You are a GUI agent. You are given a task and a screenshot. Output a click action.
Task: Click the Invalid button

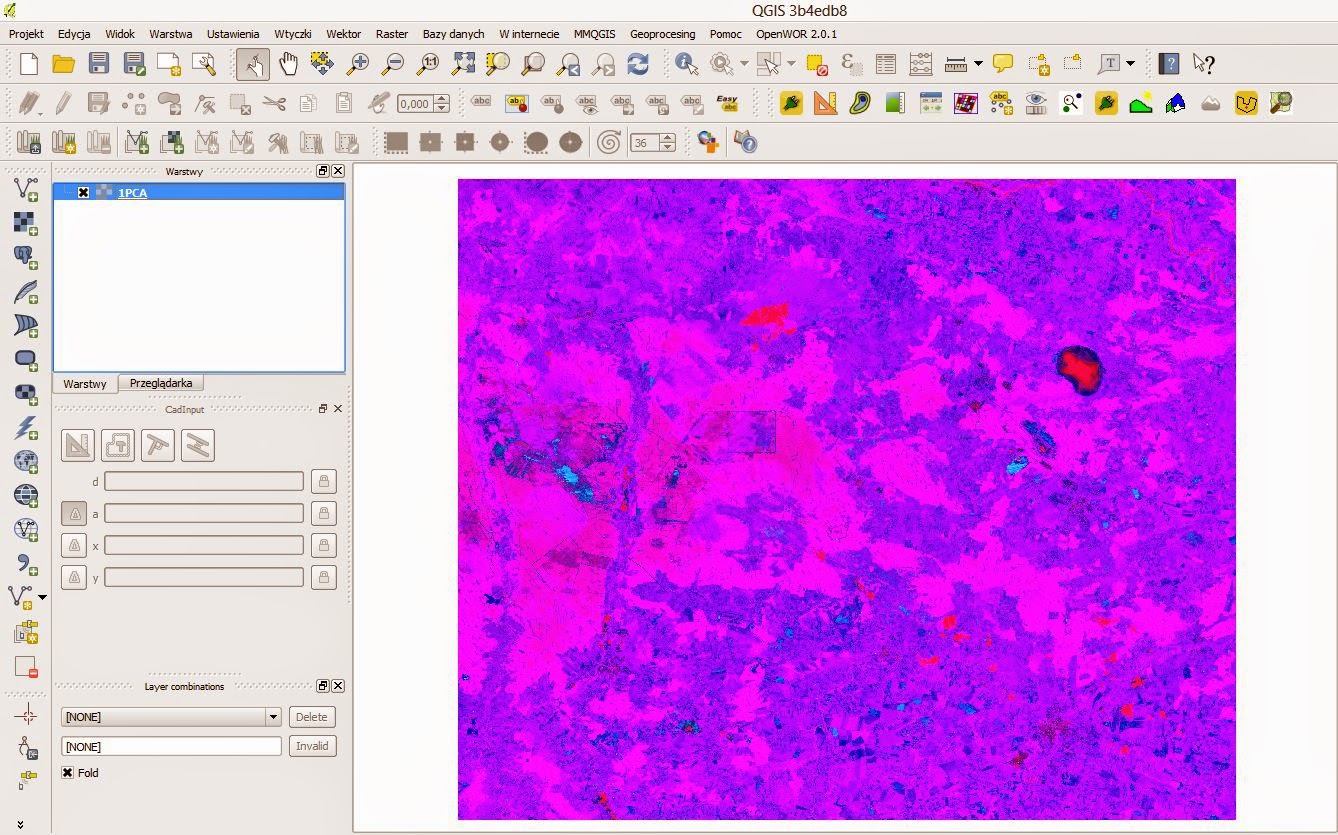click(x=312, y=746)
